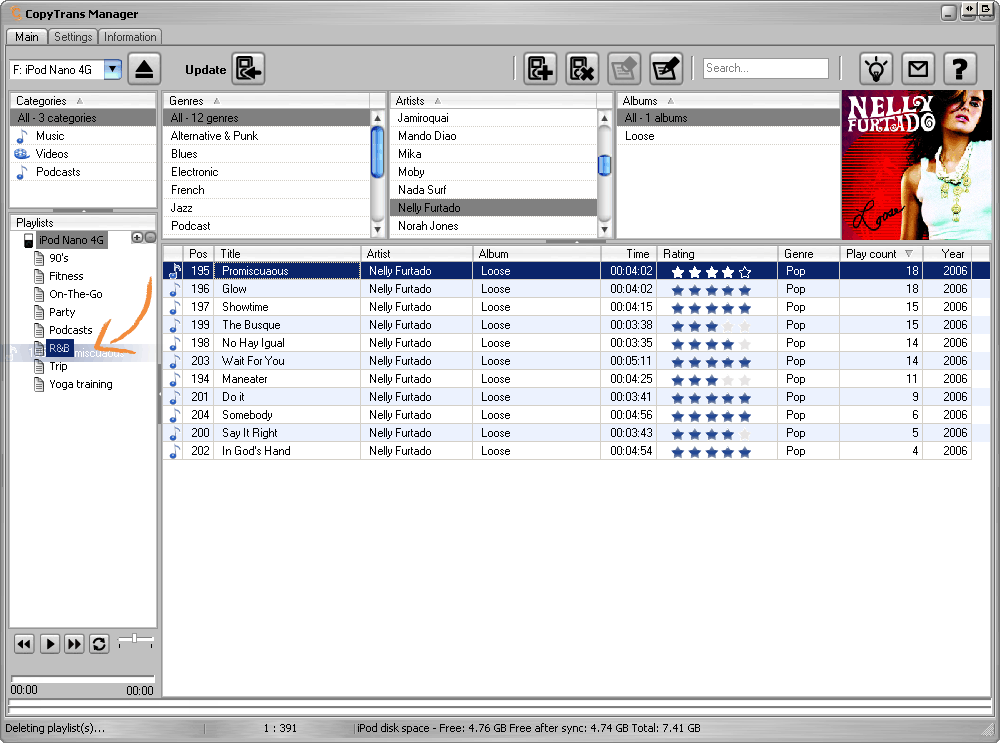
Task: Click the play button
Action: (x=50, y=644)
